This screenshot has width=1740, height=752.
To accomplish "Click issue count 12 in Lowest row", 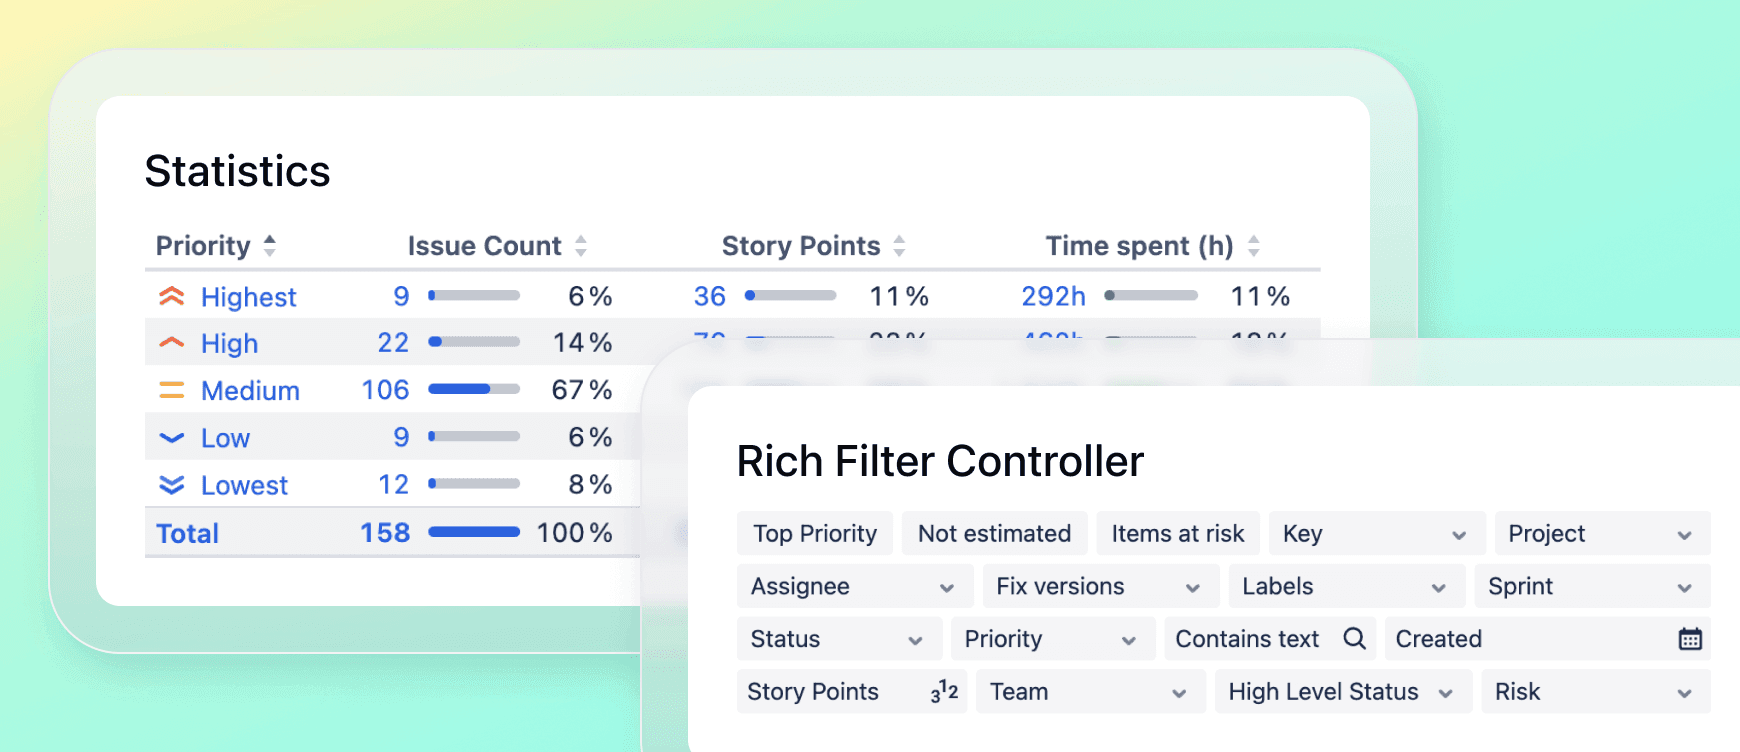I will pos(394,484).
